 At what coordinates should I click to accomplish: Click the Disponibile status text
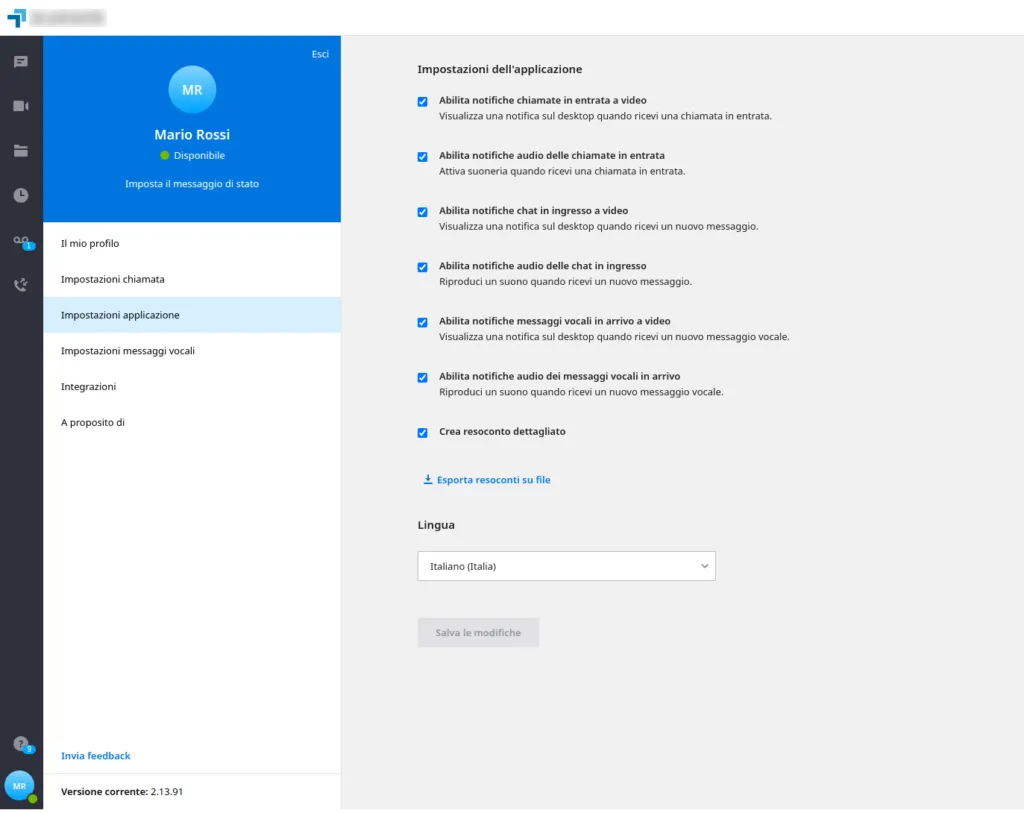coord(199,155)
